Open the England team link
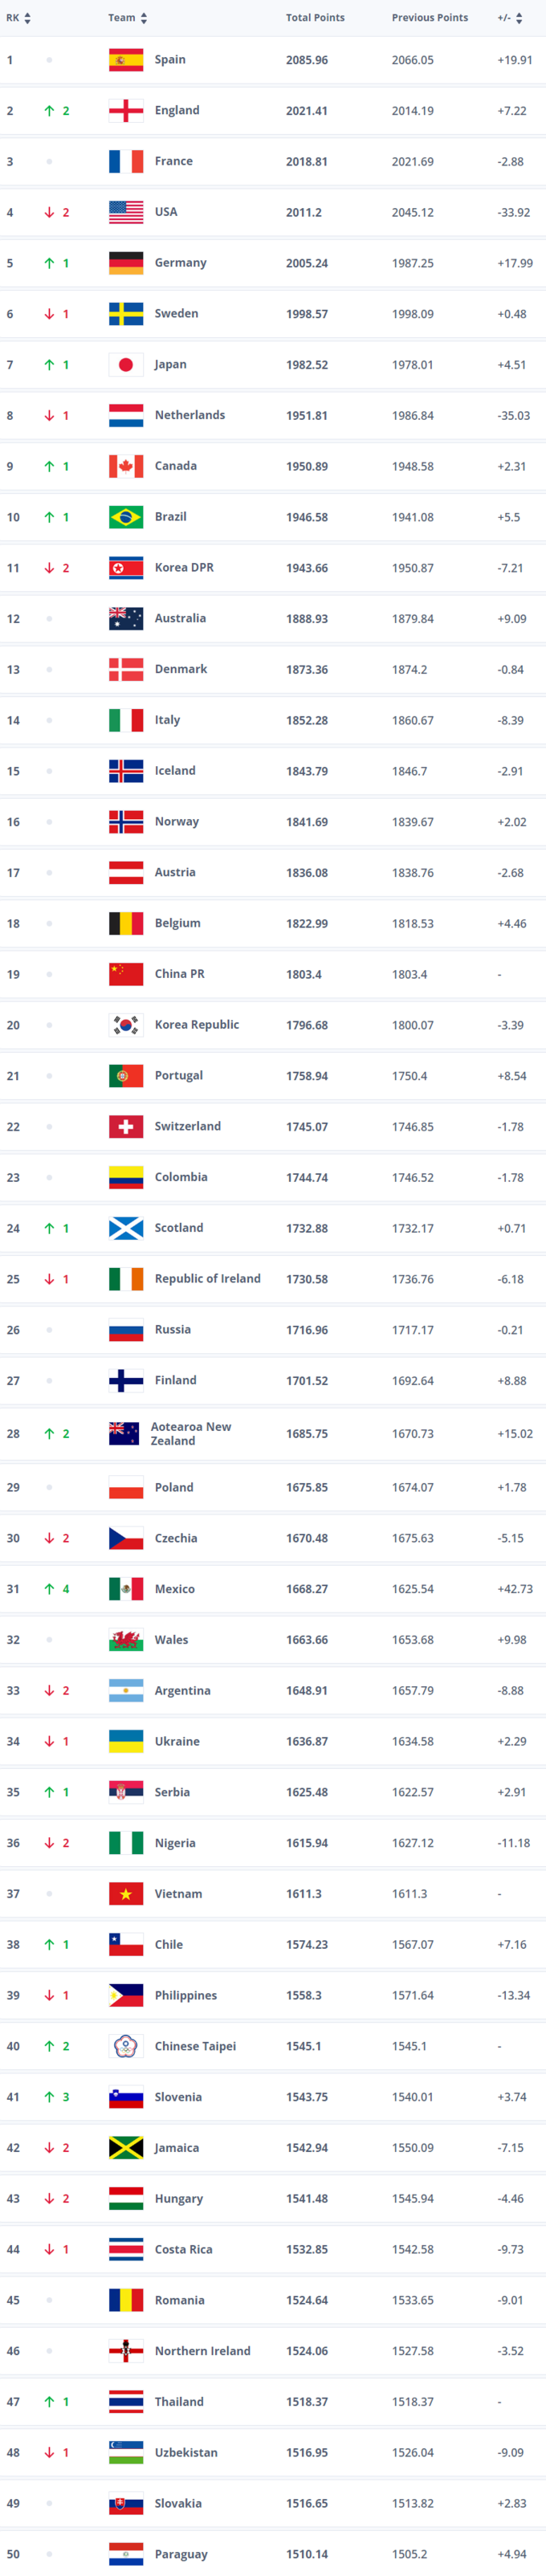 (177, 111)
